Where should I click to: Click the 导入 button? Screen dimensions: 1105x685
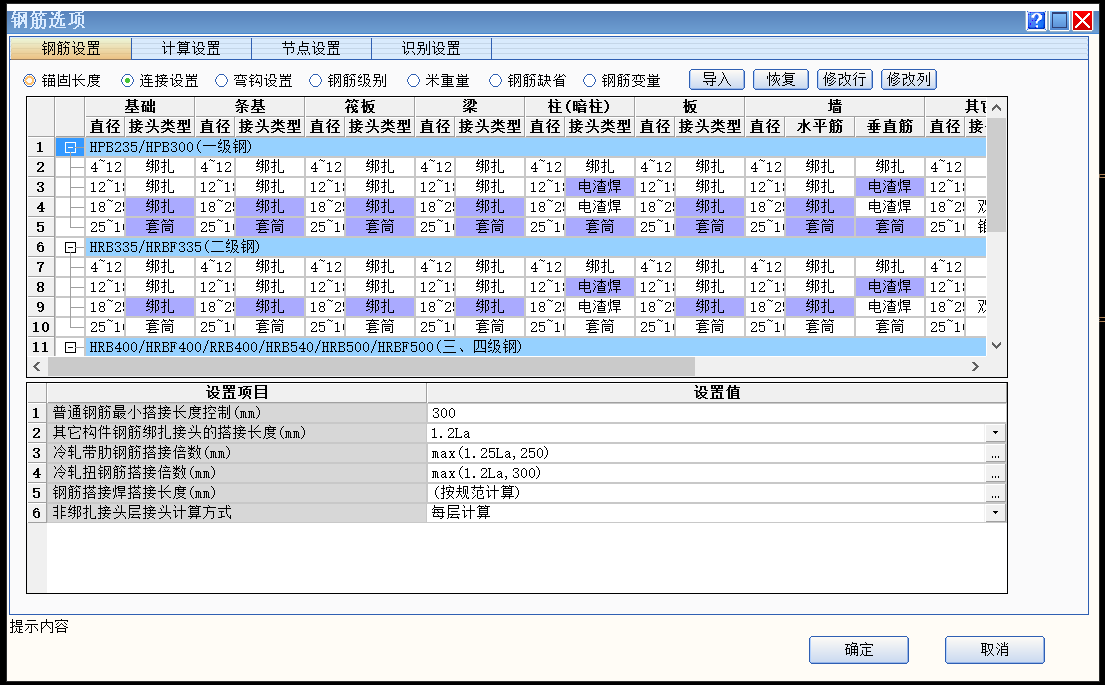pos(717,80)
